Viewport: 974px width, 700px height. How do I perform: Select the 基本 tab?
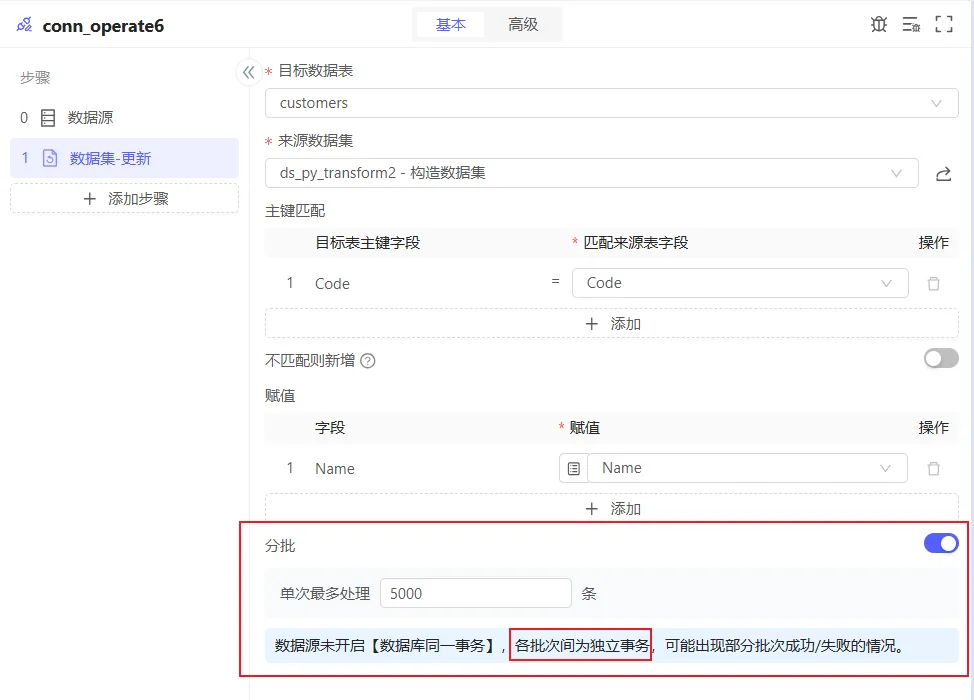click(x=451, y=25)
